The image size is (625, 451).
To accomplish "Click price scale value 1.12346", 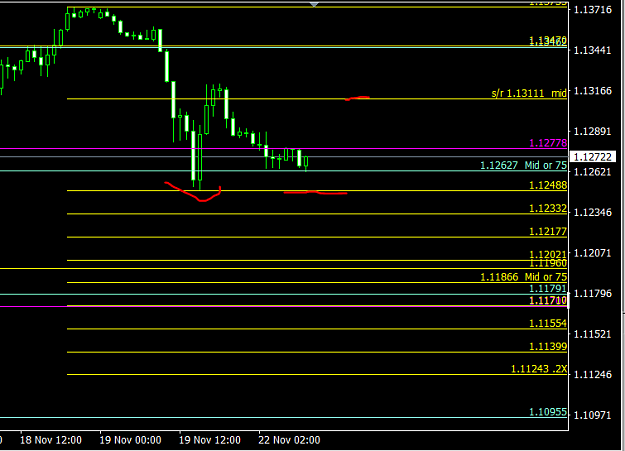I will (592, 213).
